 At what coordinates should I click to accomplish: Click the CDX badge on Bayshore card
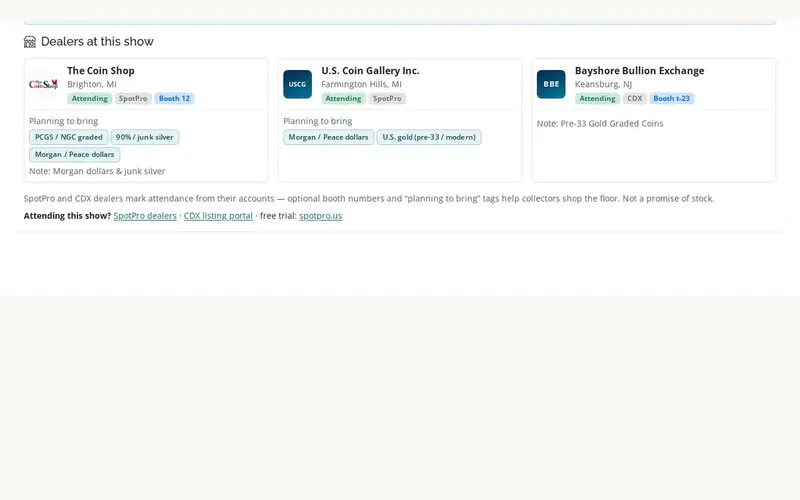coord(635,98)
